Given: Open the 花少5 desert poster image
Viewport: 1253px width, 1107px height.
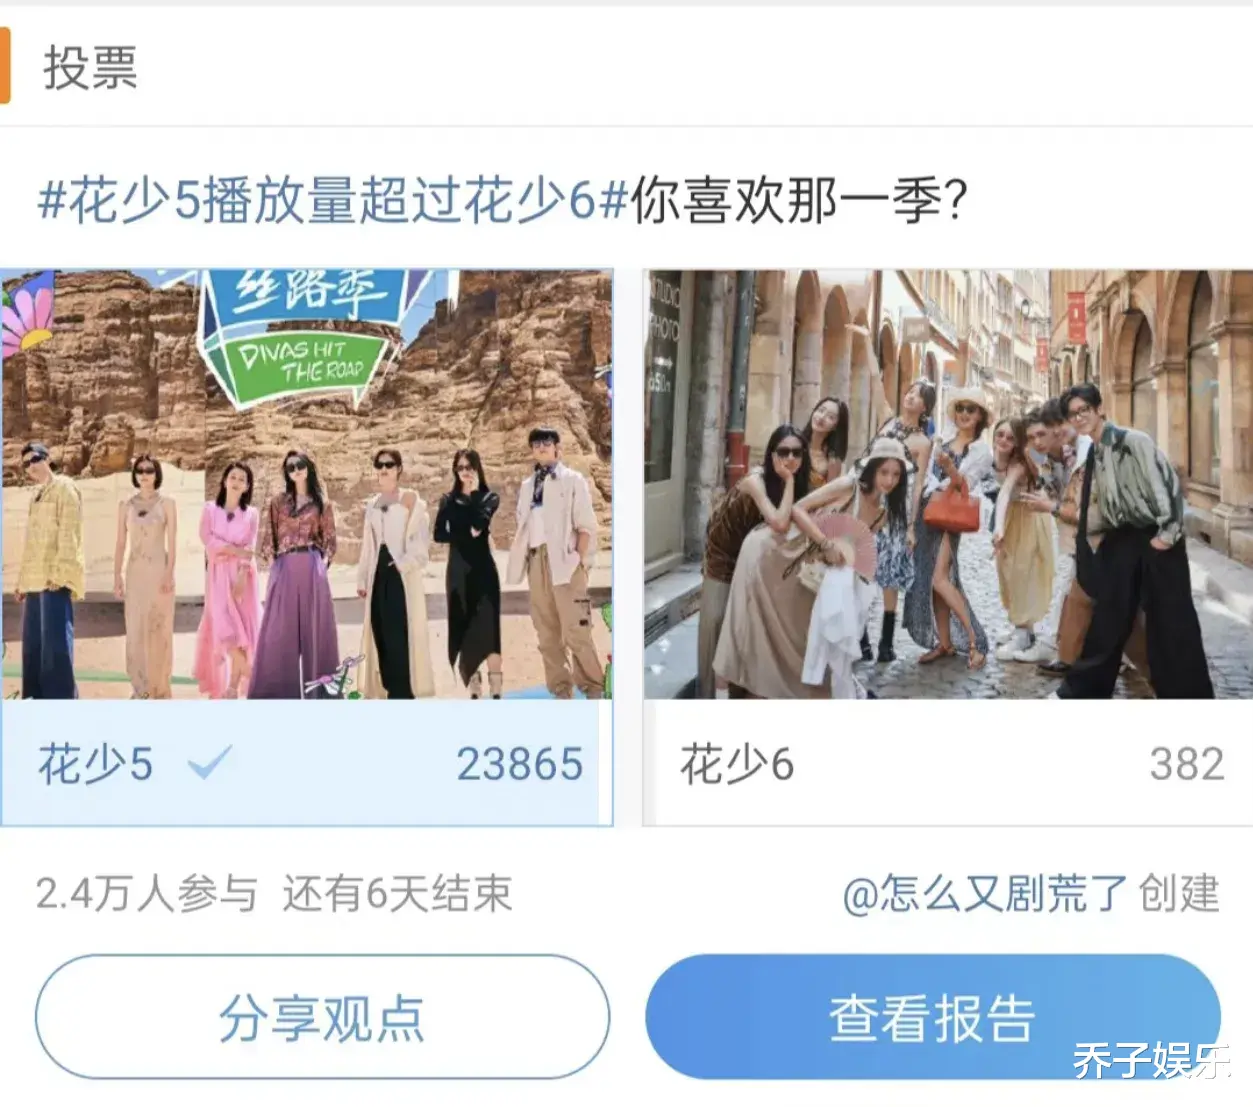Looking at the screenshot, I should pos(306,484).
